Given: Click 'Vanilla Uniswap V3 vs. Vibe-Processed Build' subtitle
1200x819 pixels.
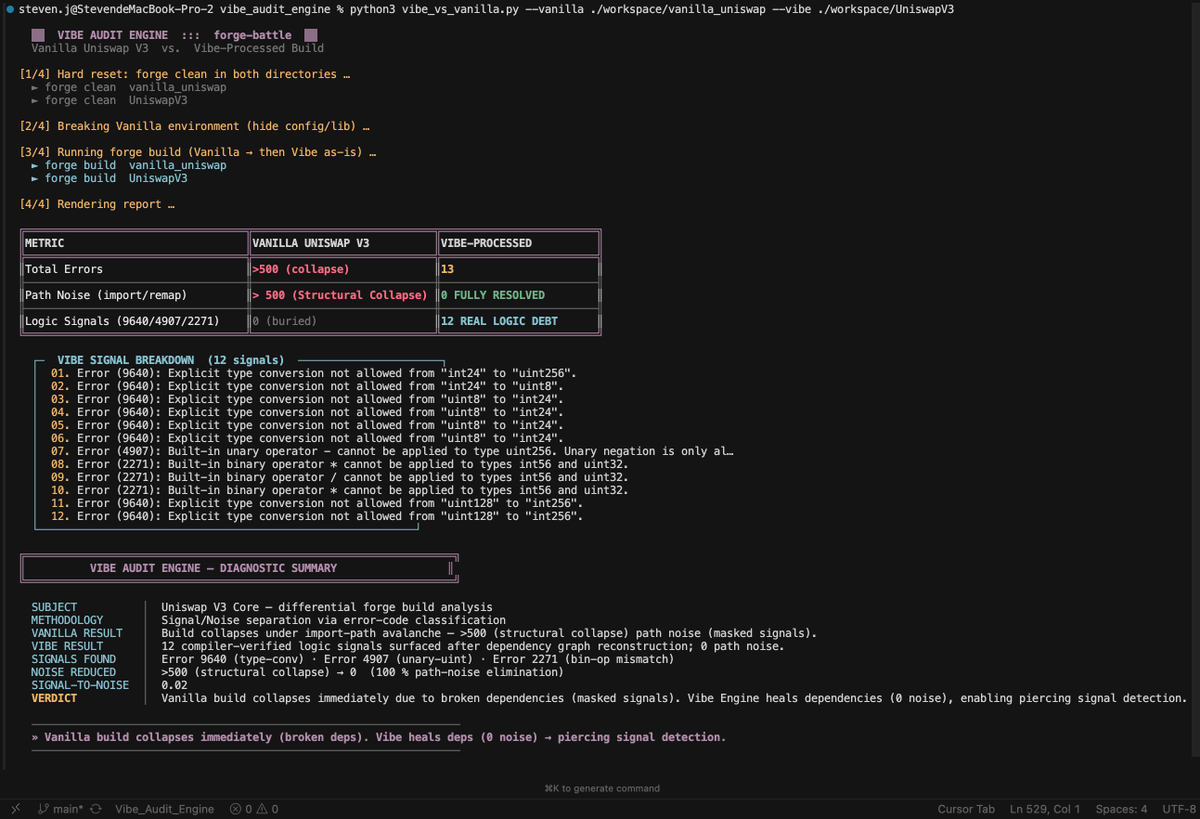Looking at the screenshot, I should [178, 48].
